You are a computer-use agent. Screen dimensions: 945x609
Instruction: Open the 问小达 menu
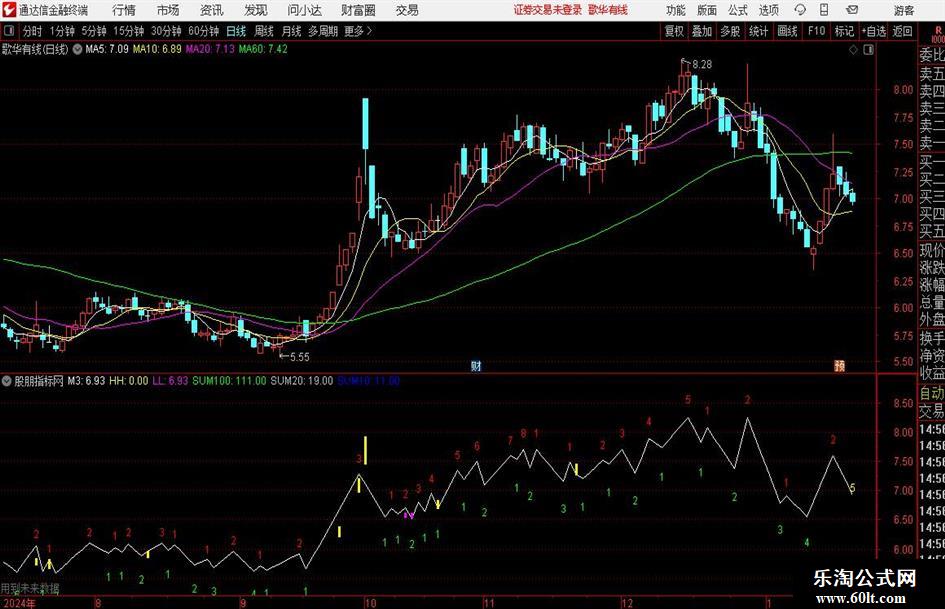[304, 10]
